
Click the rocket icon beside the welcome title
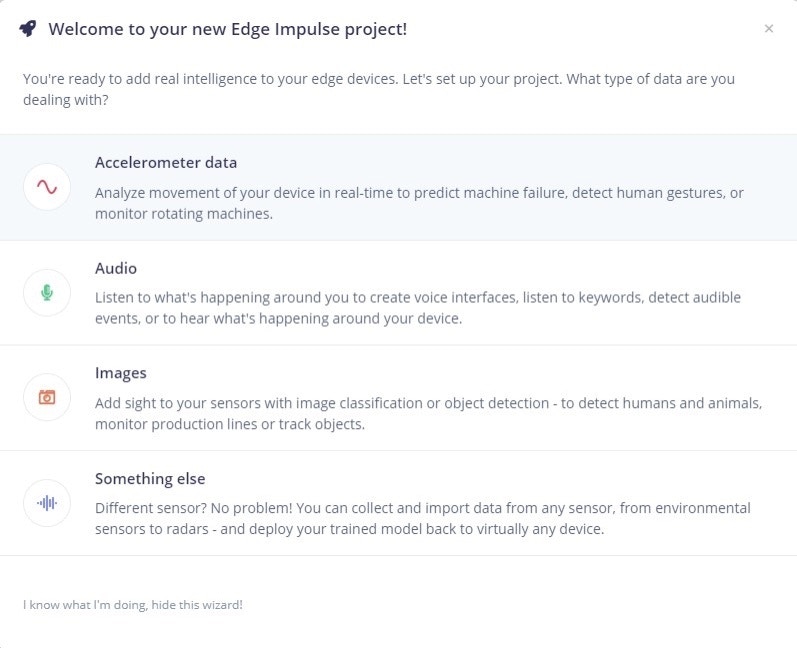(28, 29)
